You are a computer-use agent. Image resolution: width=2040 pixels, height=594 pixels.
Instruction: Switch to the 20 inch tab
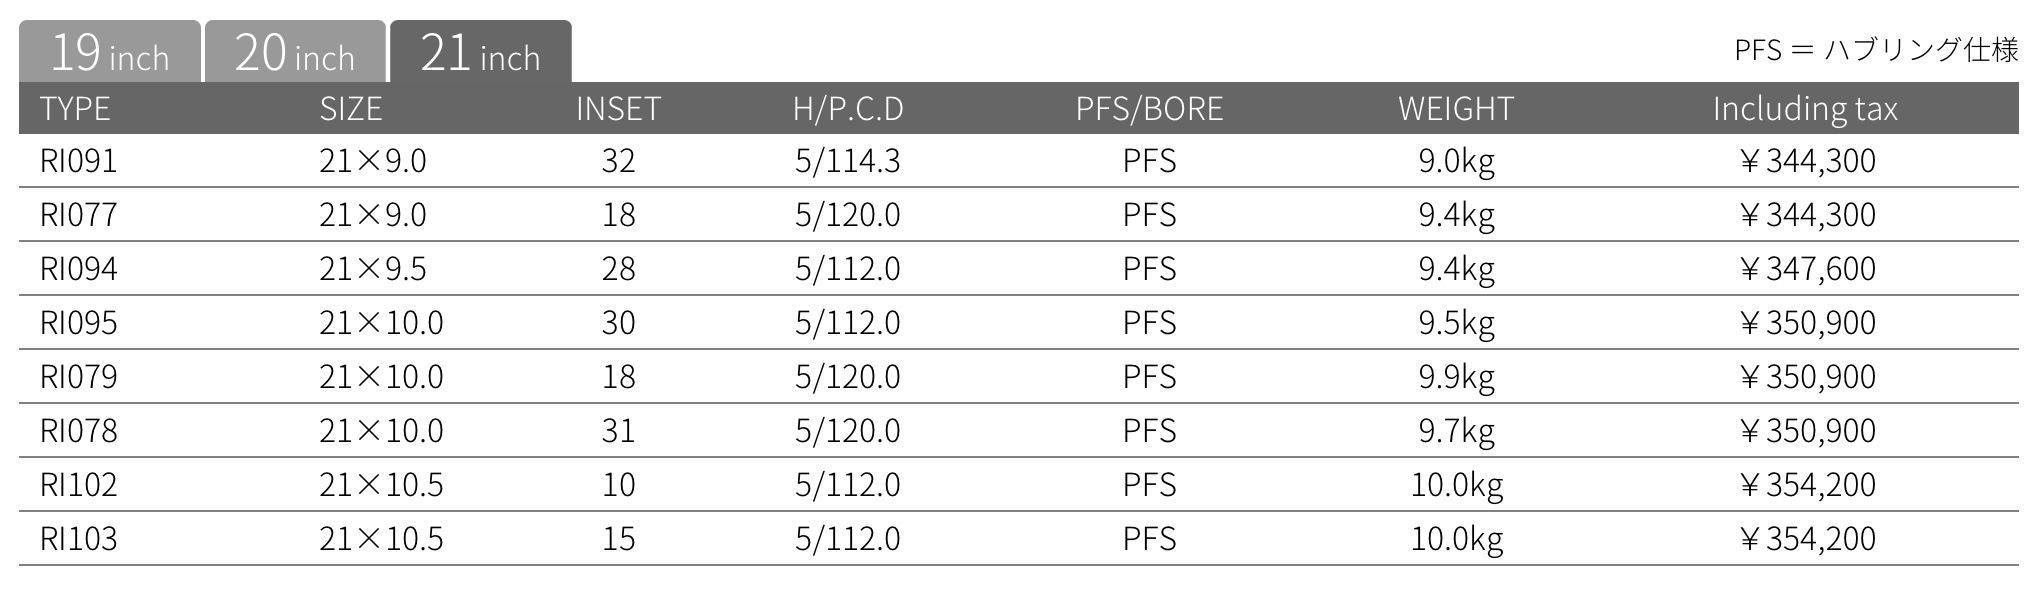pos(295,52)
